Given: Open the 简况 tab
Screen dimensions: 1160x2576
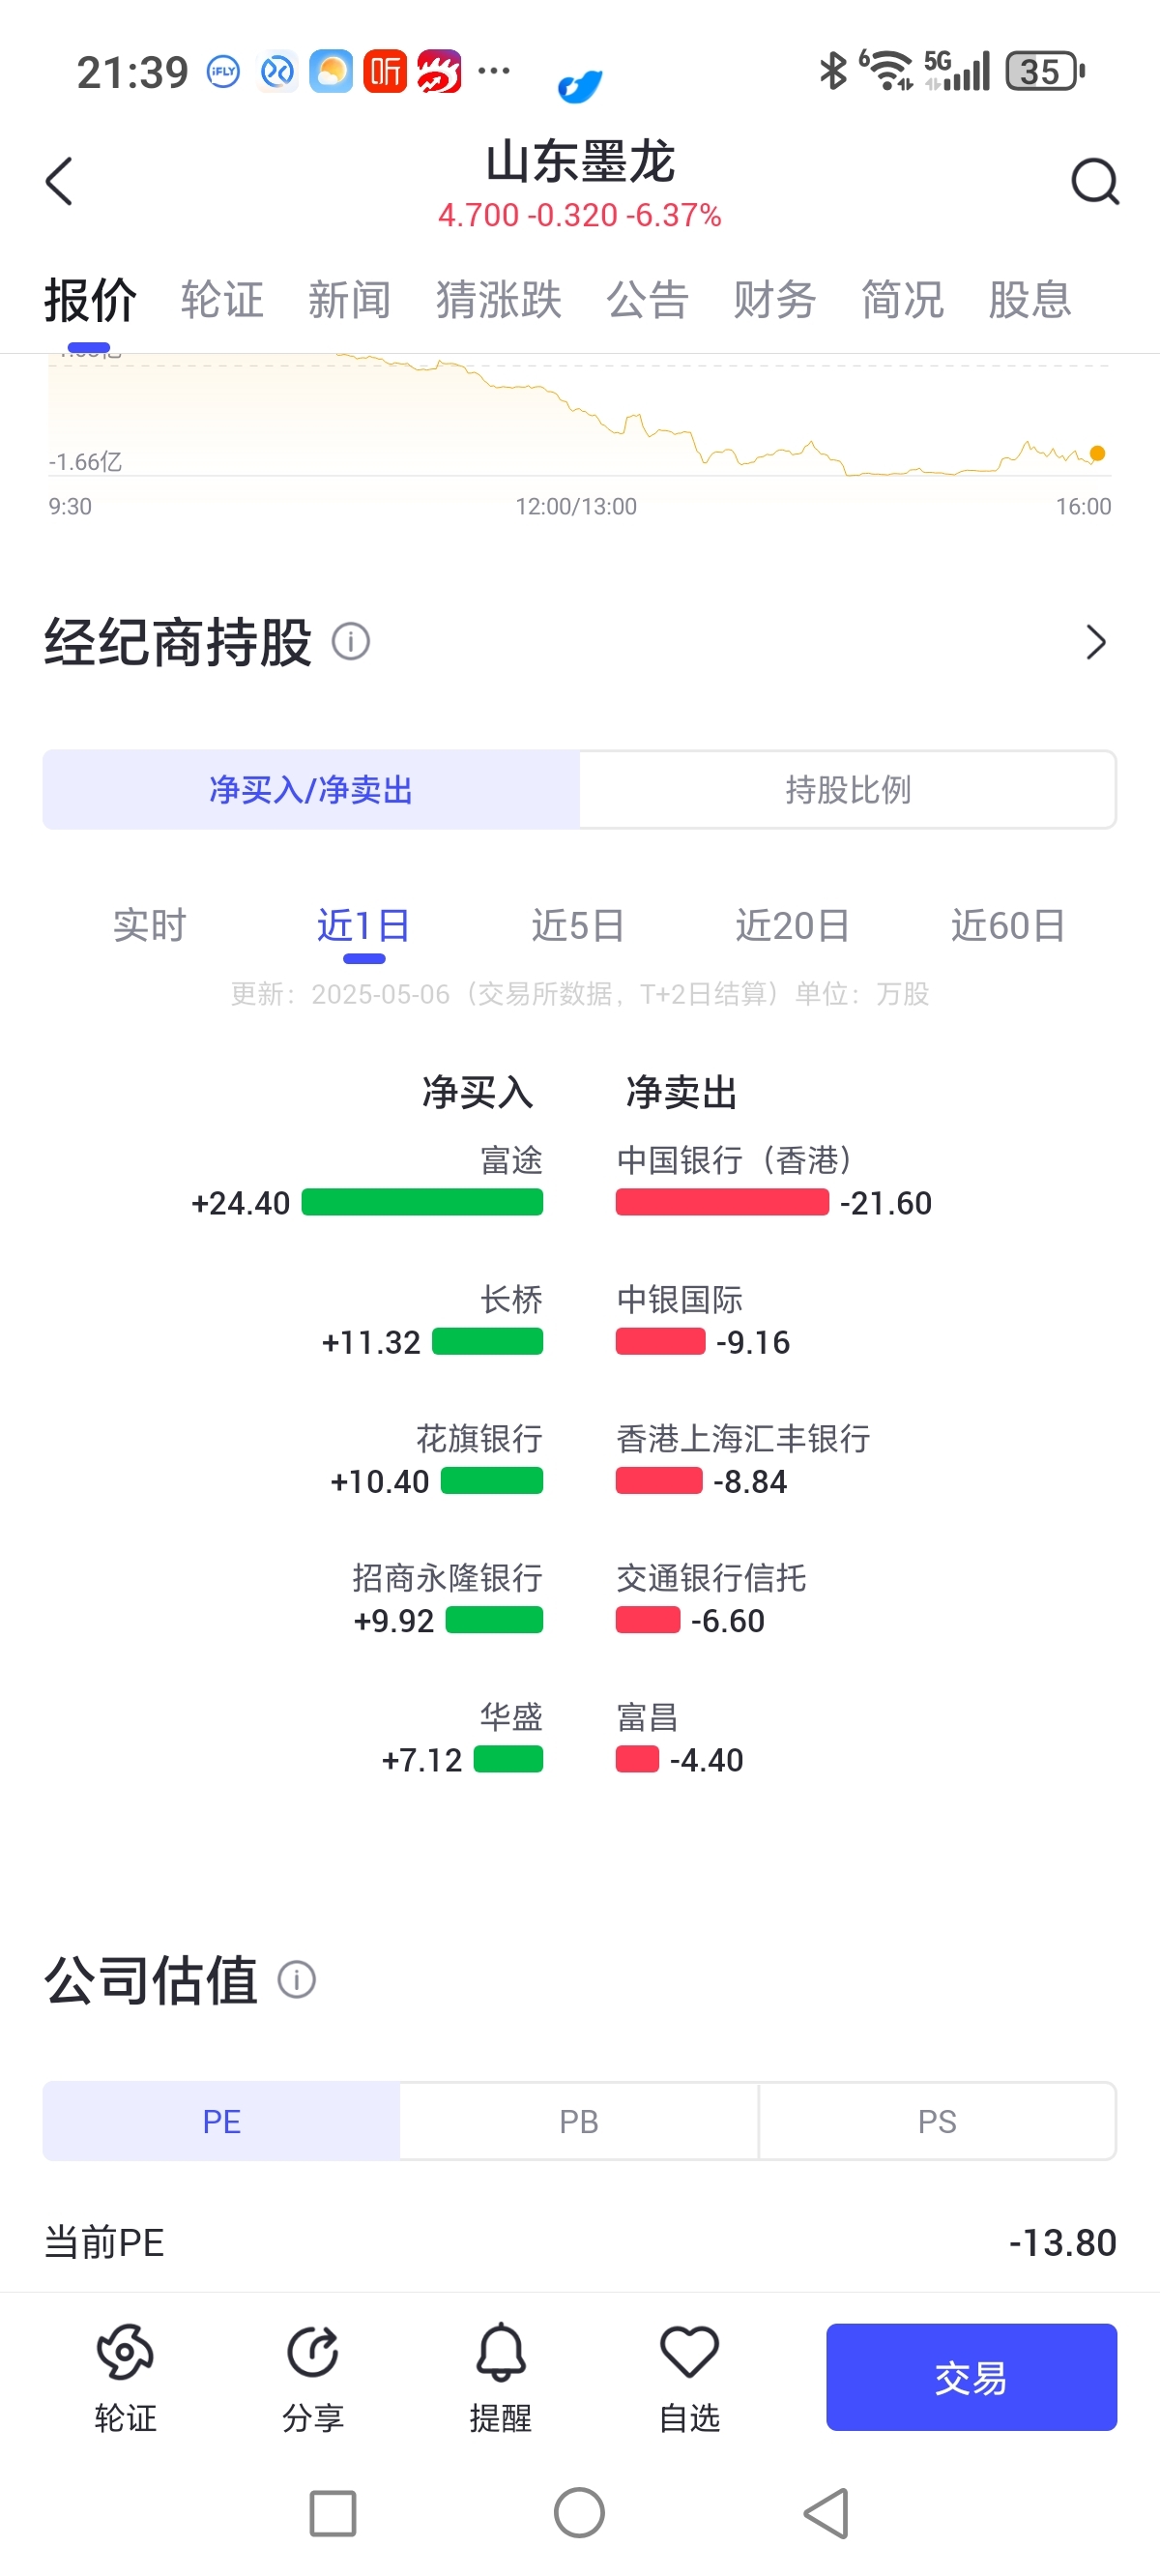Looking at the screenshot, I should (902, 300).
